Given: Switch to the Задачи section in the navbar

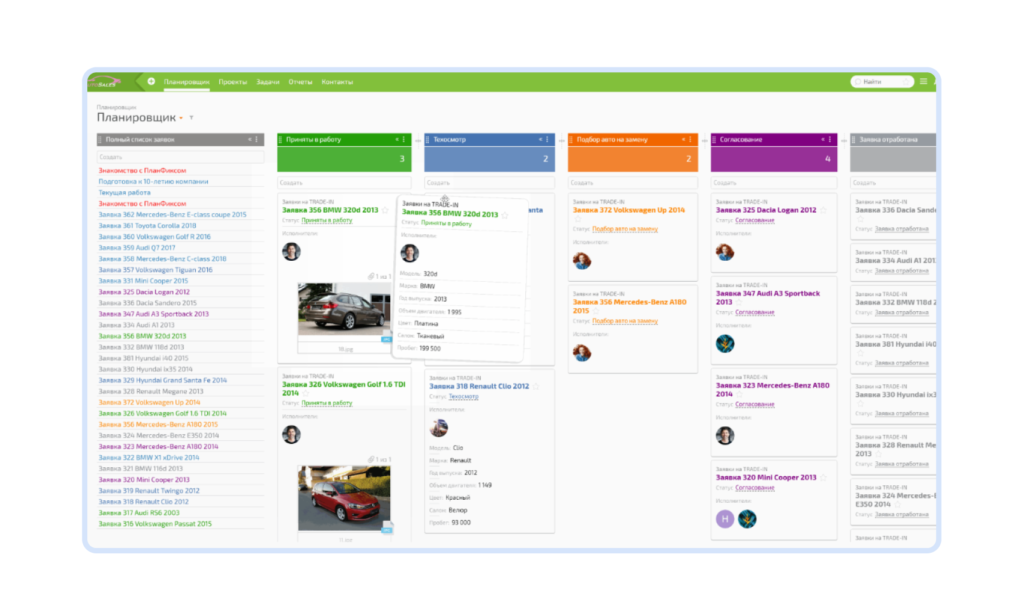Looking at the screenshot, I should click(268, 82).
